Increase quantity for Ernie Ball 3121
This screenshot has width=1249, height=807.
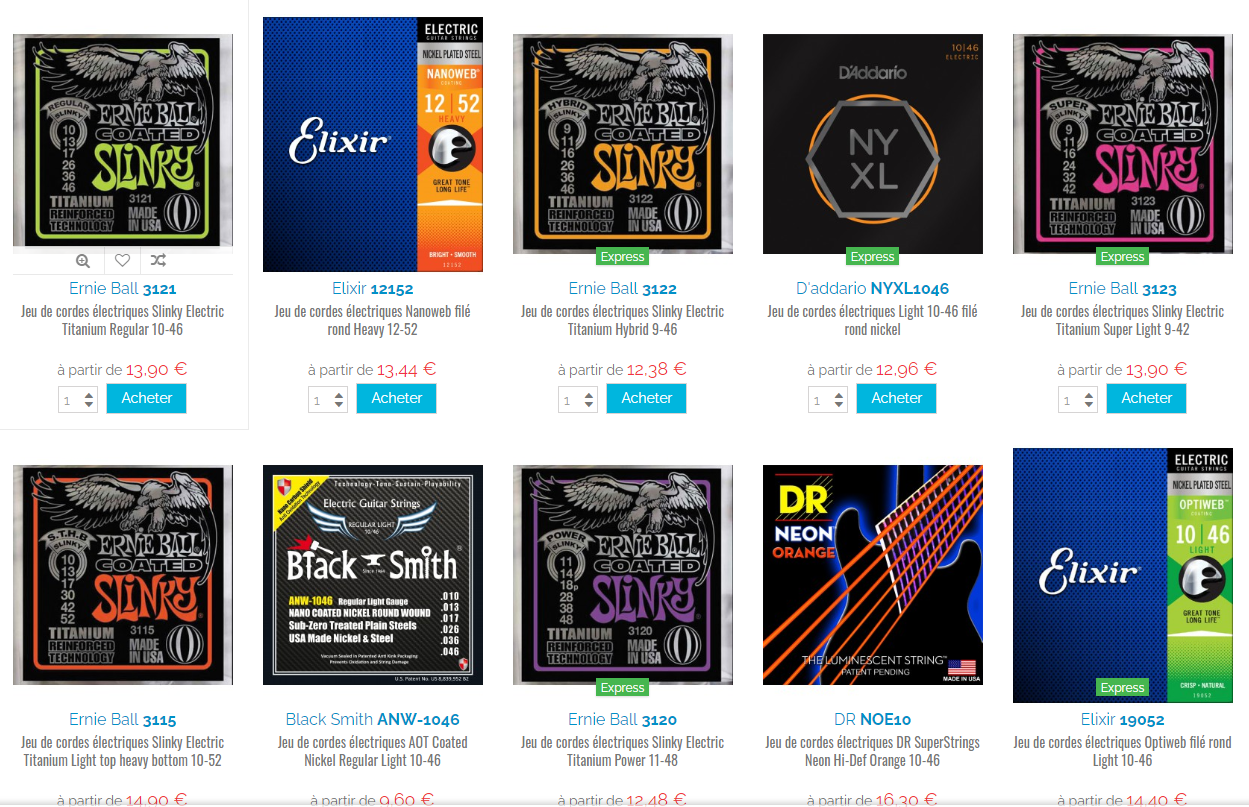[89, 395]
